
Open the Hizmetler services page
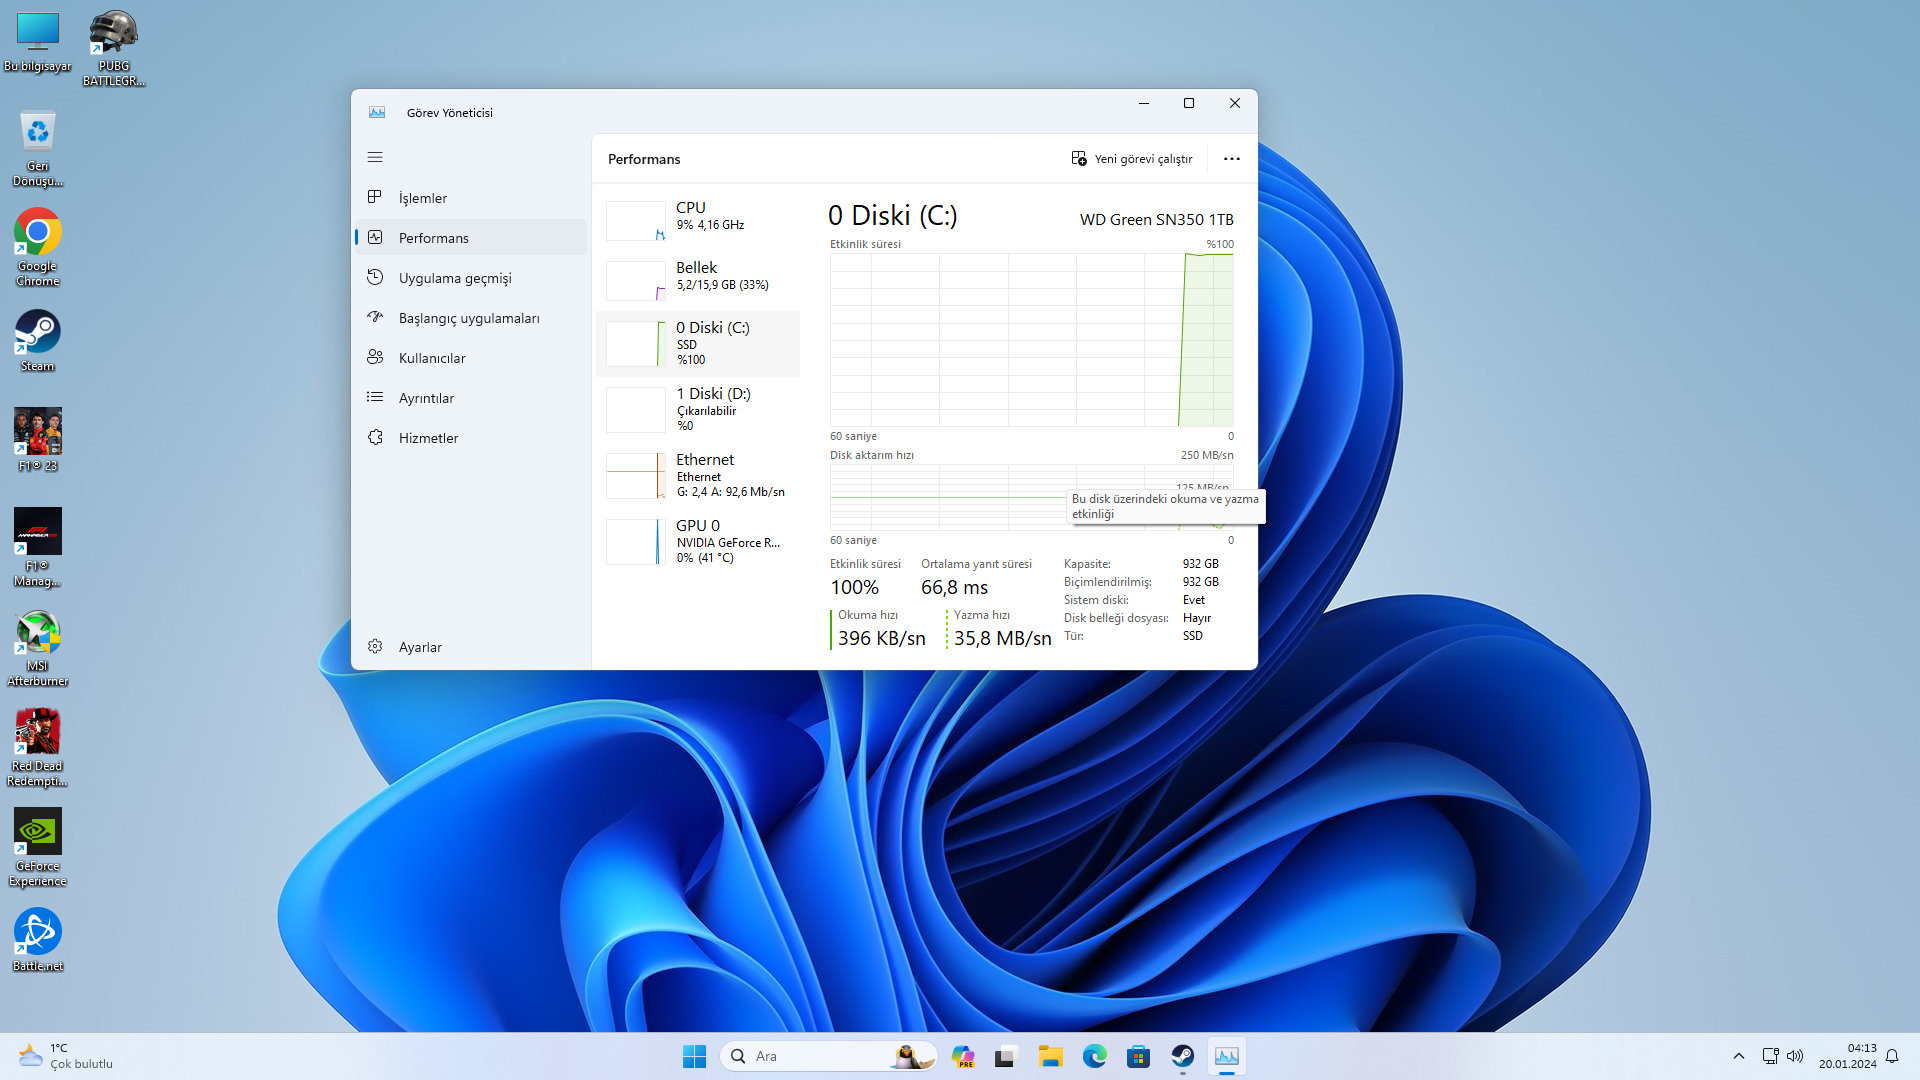(428, 438)
